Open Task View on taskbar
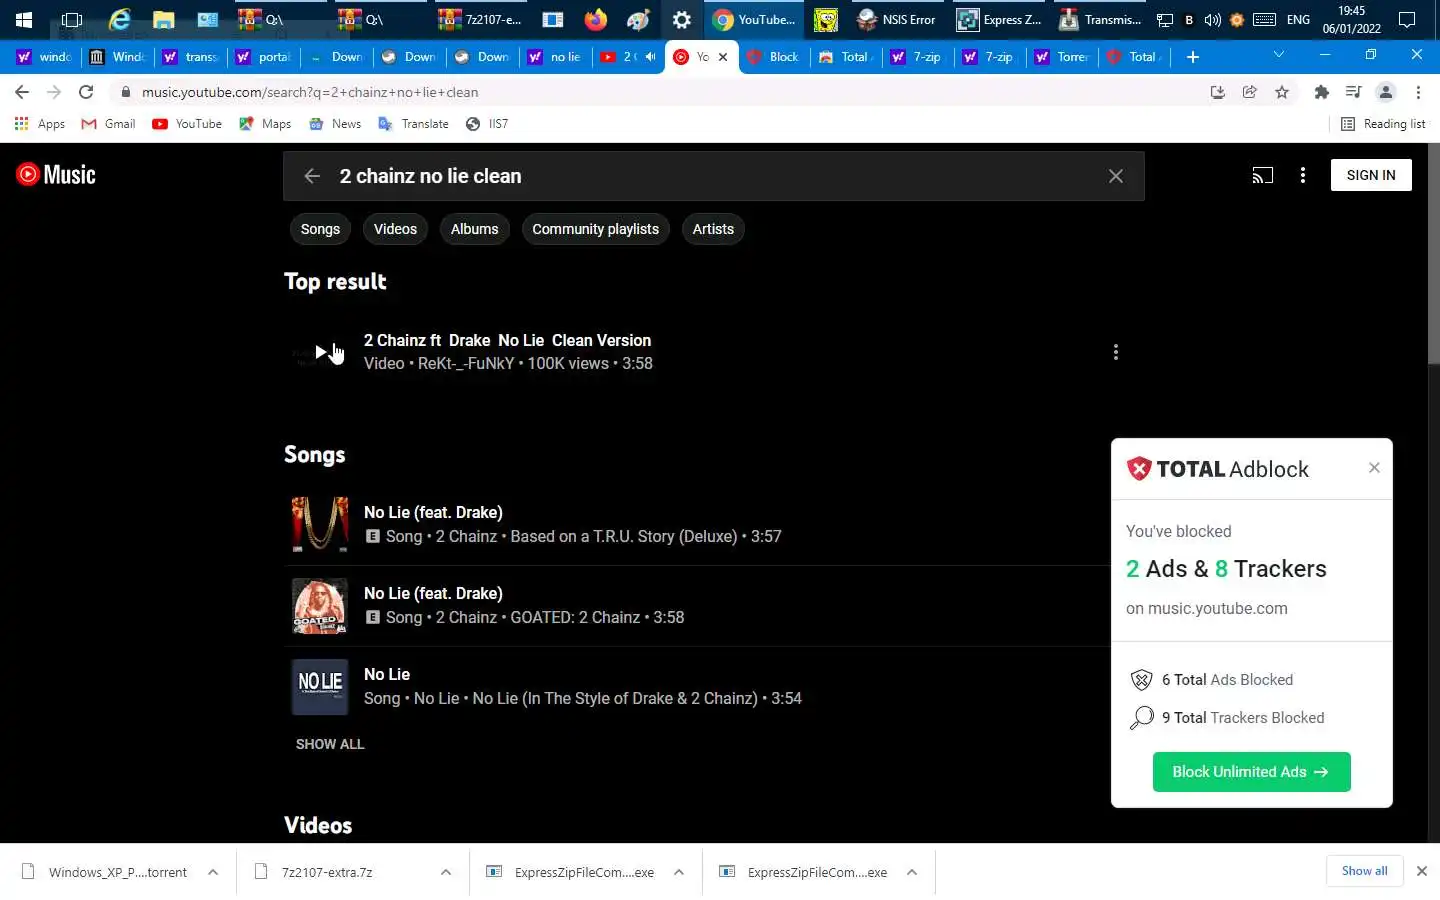This screenshot has height=900, width=1440. pyautogui.click(x=72, y=19)
